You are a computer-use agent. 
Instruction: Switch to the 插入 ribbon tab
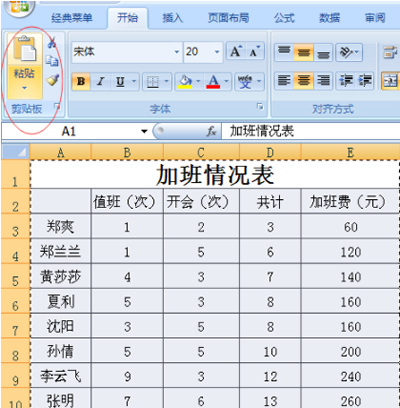pyautogui.click(x=173, y=18)
